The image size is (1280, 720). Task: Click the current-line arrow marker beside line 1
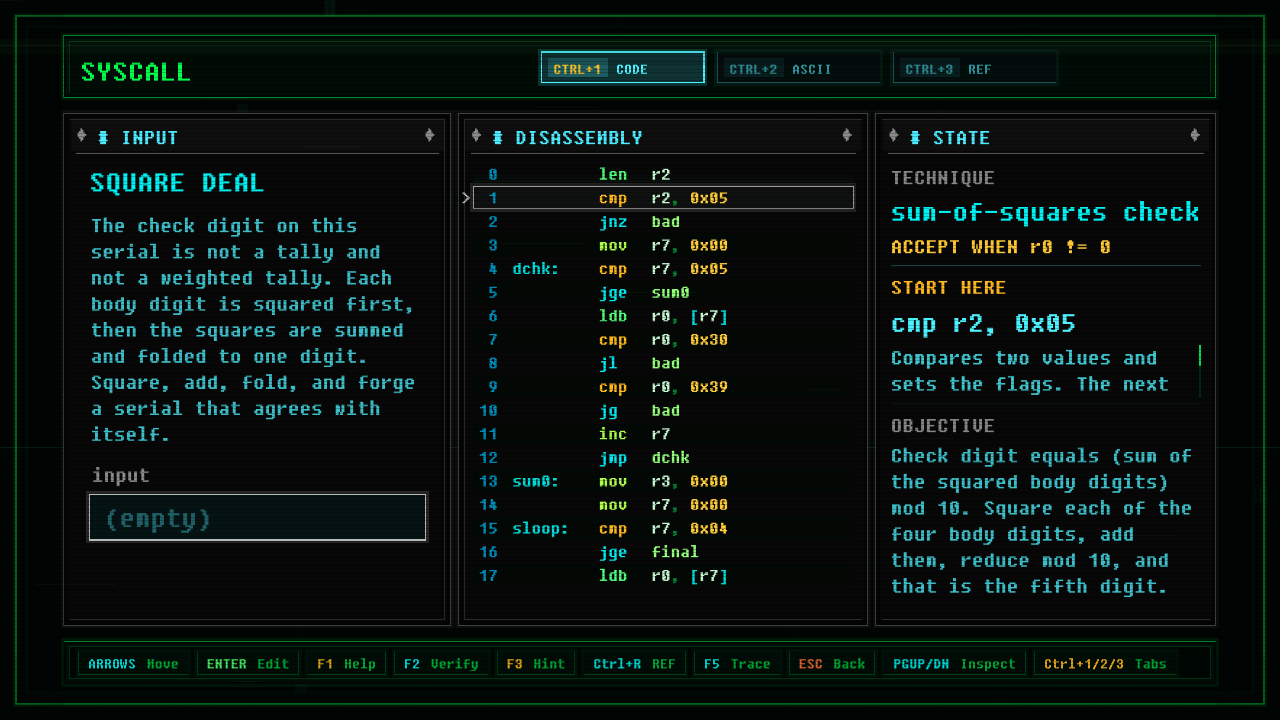(466, 198)
